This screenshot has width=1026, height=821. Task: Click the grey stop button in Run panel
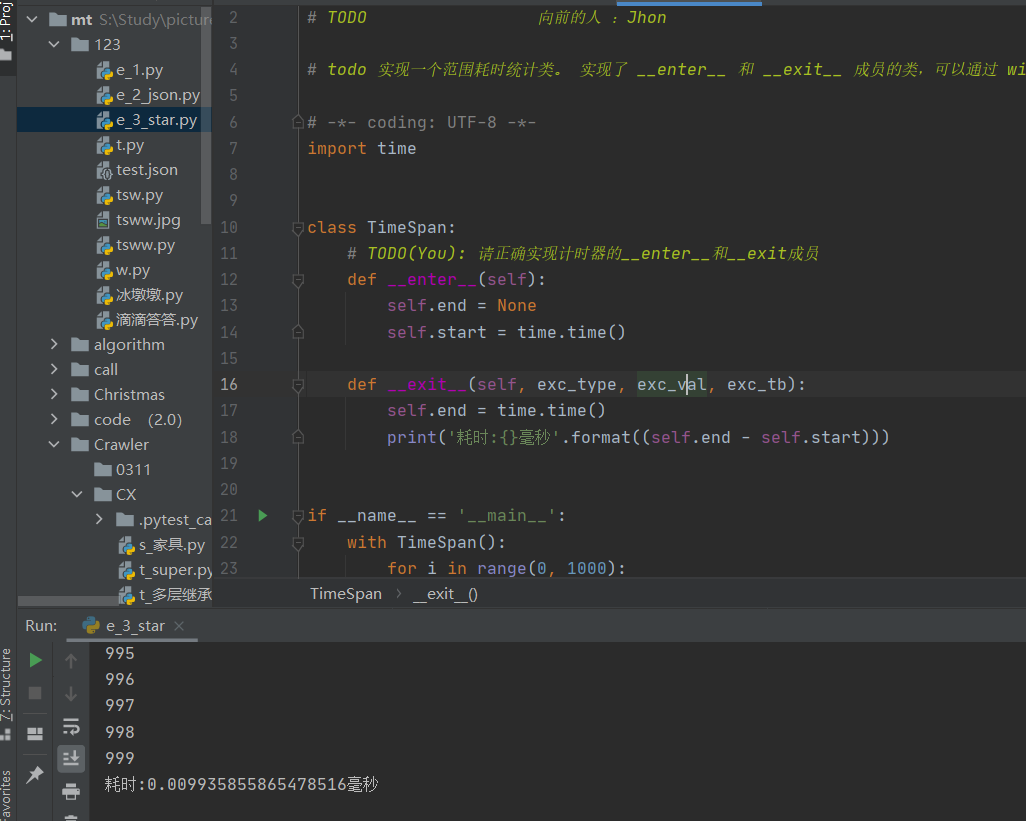point(35,693)
